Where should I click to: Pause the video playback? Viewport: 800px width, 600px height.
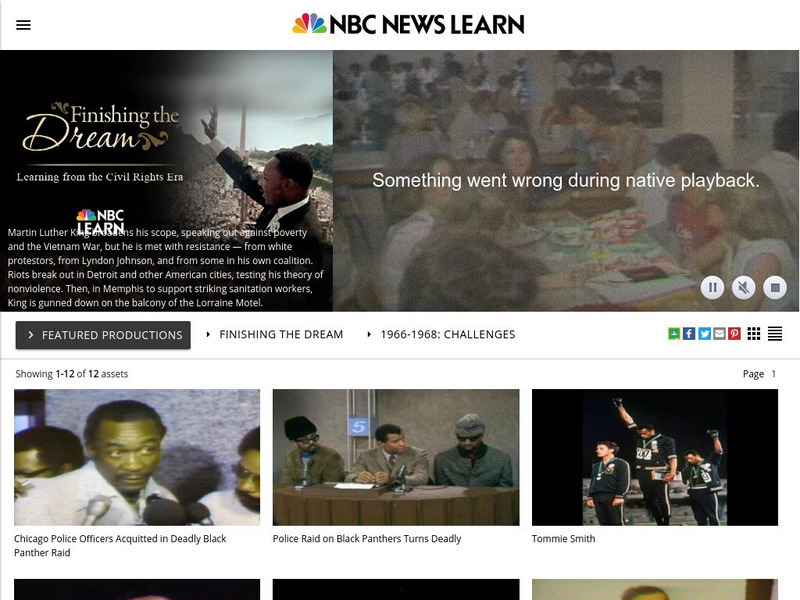pos(712,288)
